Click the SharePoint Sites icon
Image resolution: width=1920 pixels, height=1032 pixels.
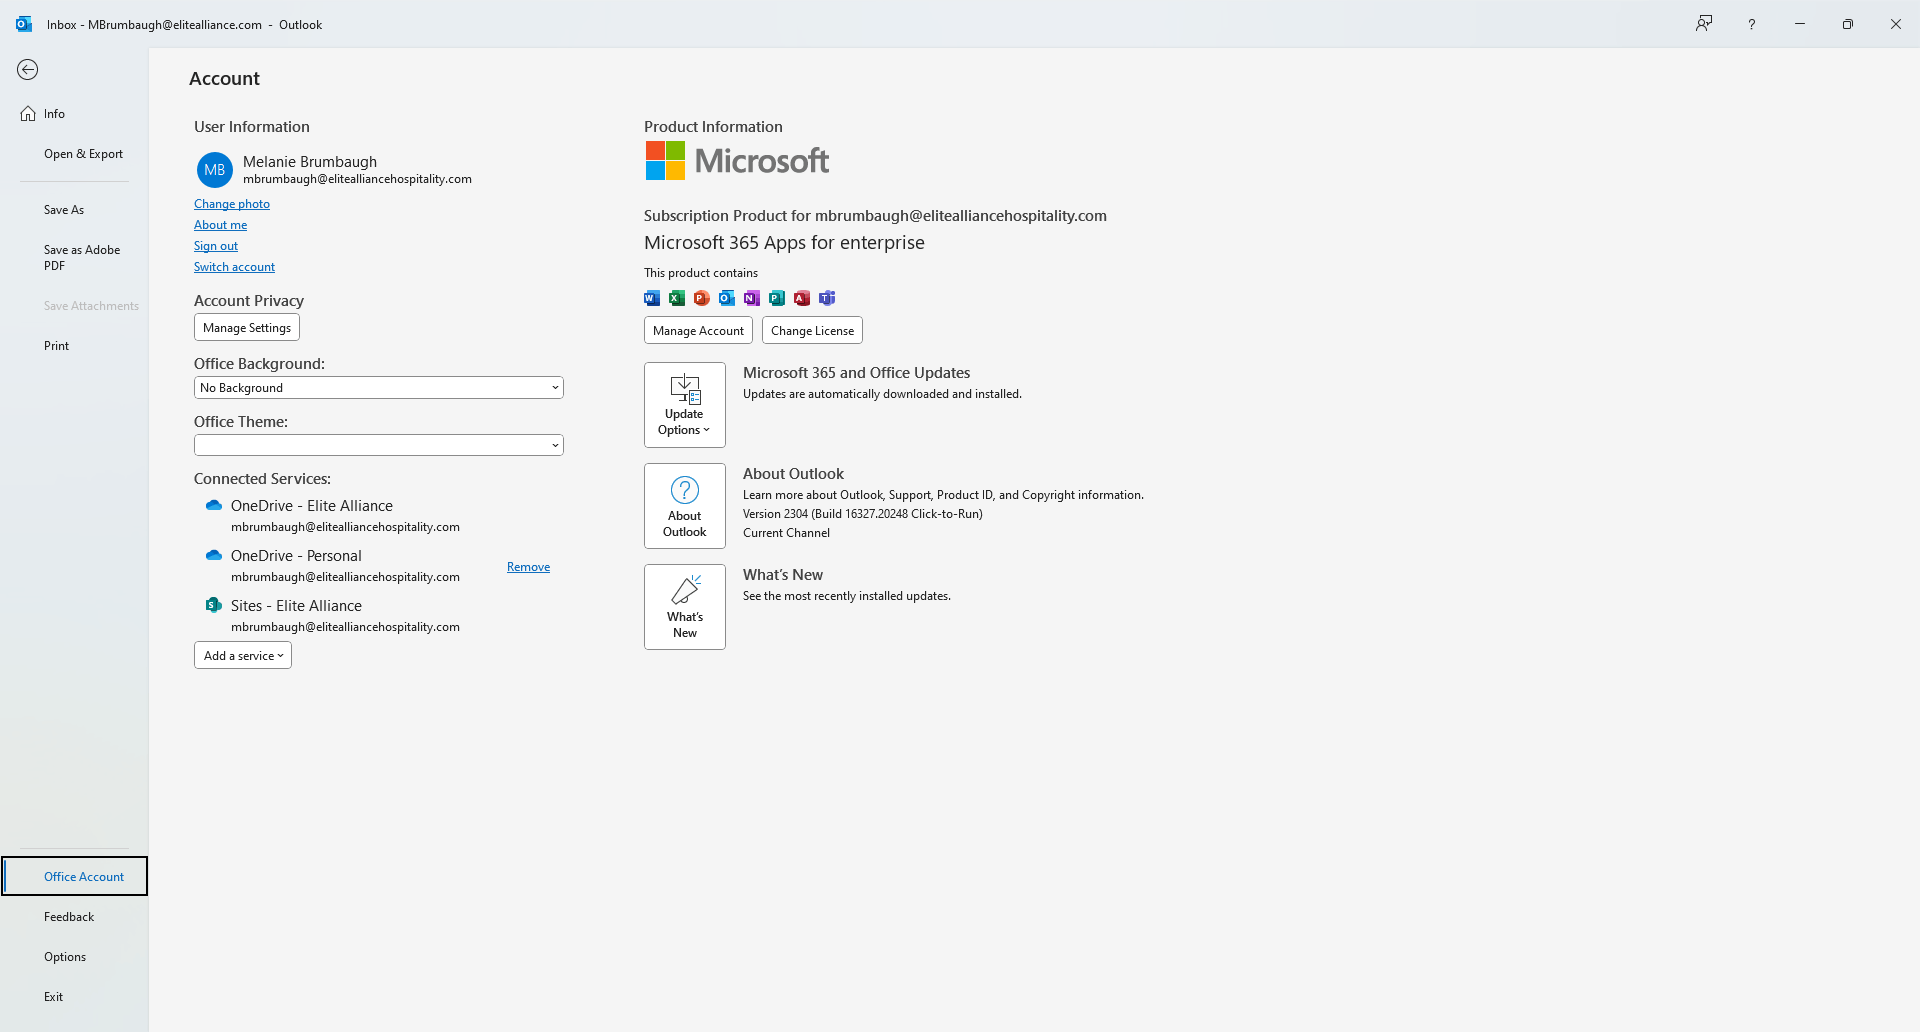tap(214, 605)
